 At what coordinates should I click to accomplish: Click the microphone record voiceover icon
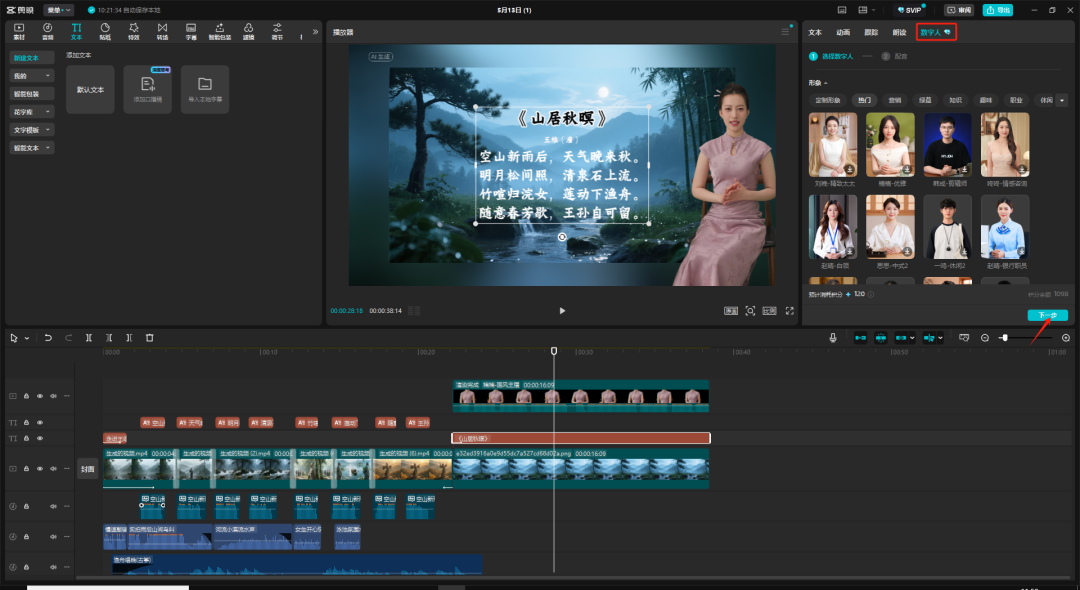pyautogui.click(x=832, y=338)
